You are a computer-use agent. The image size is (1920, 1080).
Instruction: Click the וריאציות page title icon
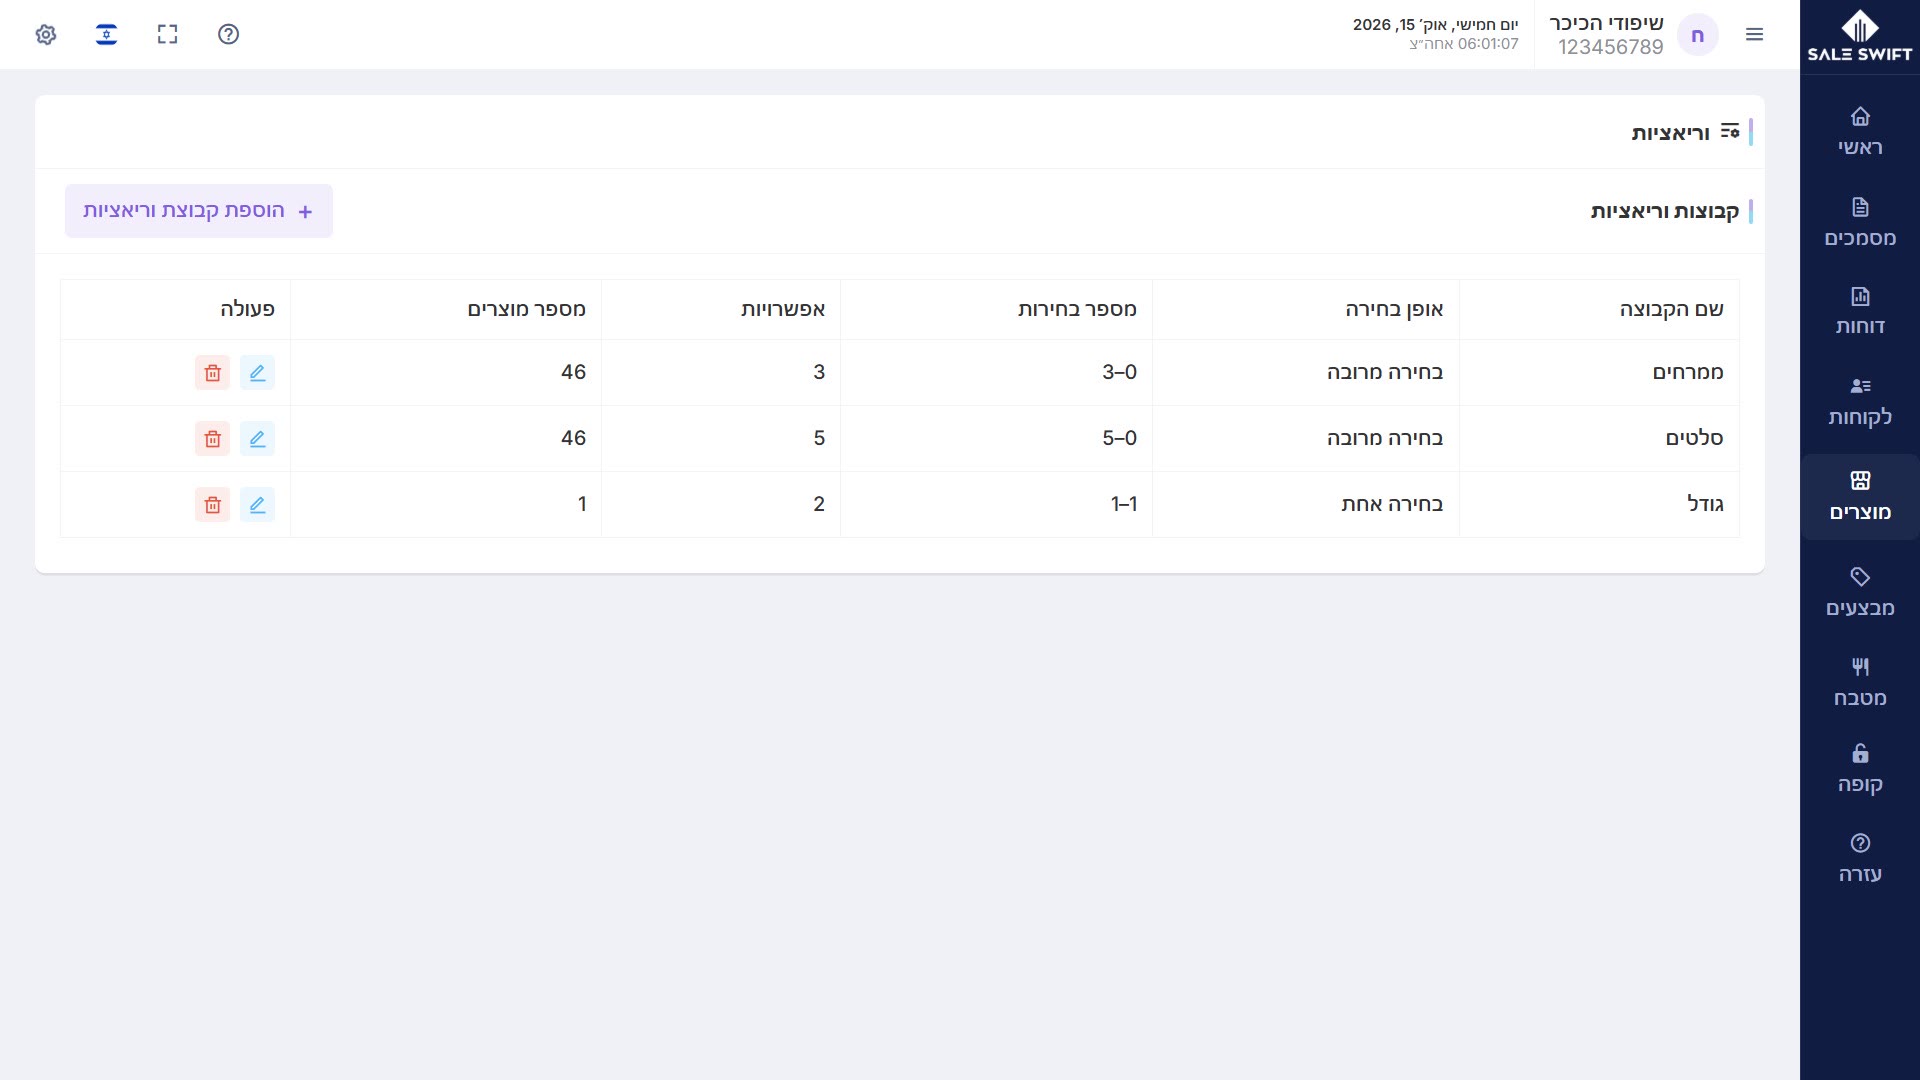pos(1730,132)
